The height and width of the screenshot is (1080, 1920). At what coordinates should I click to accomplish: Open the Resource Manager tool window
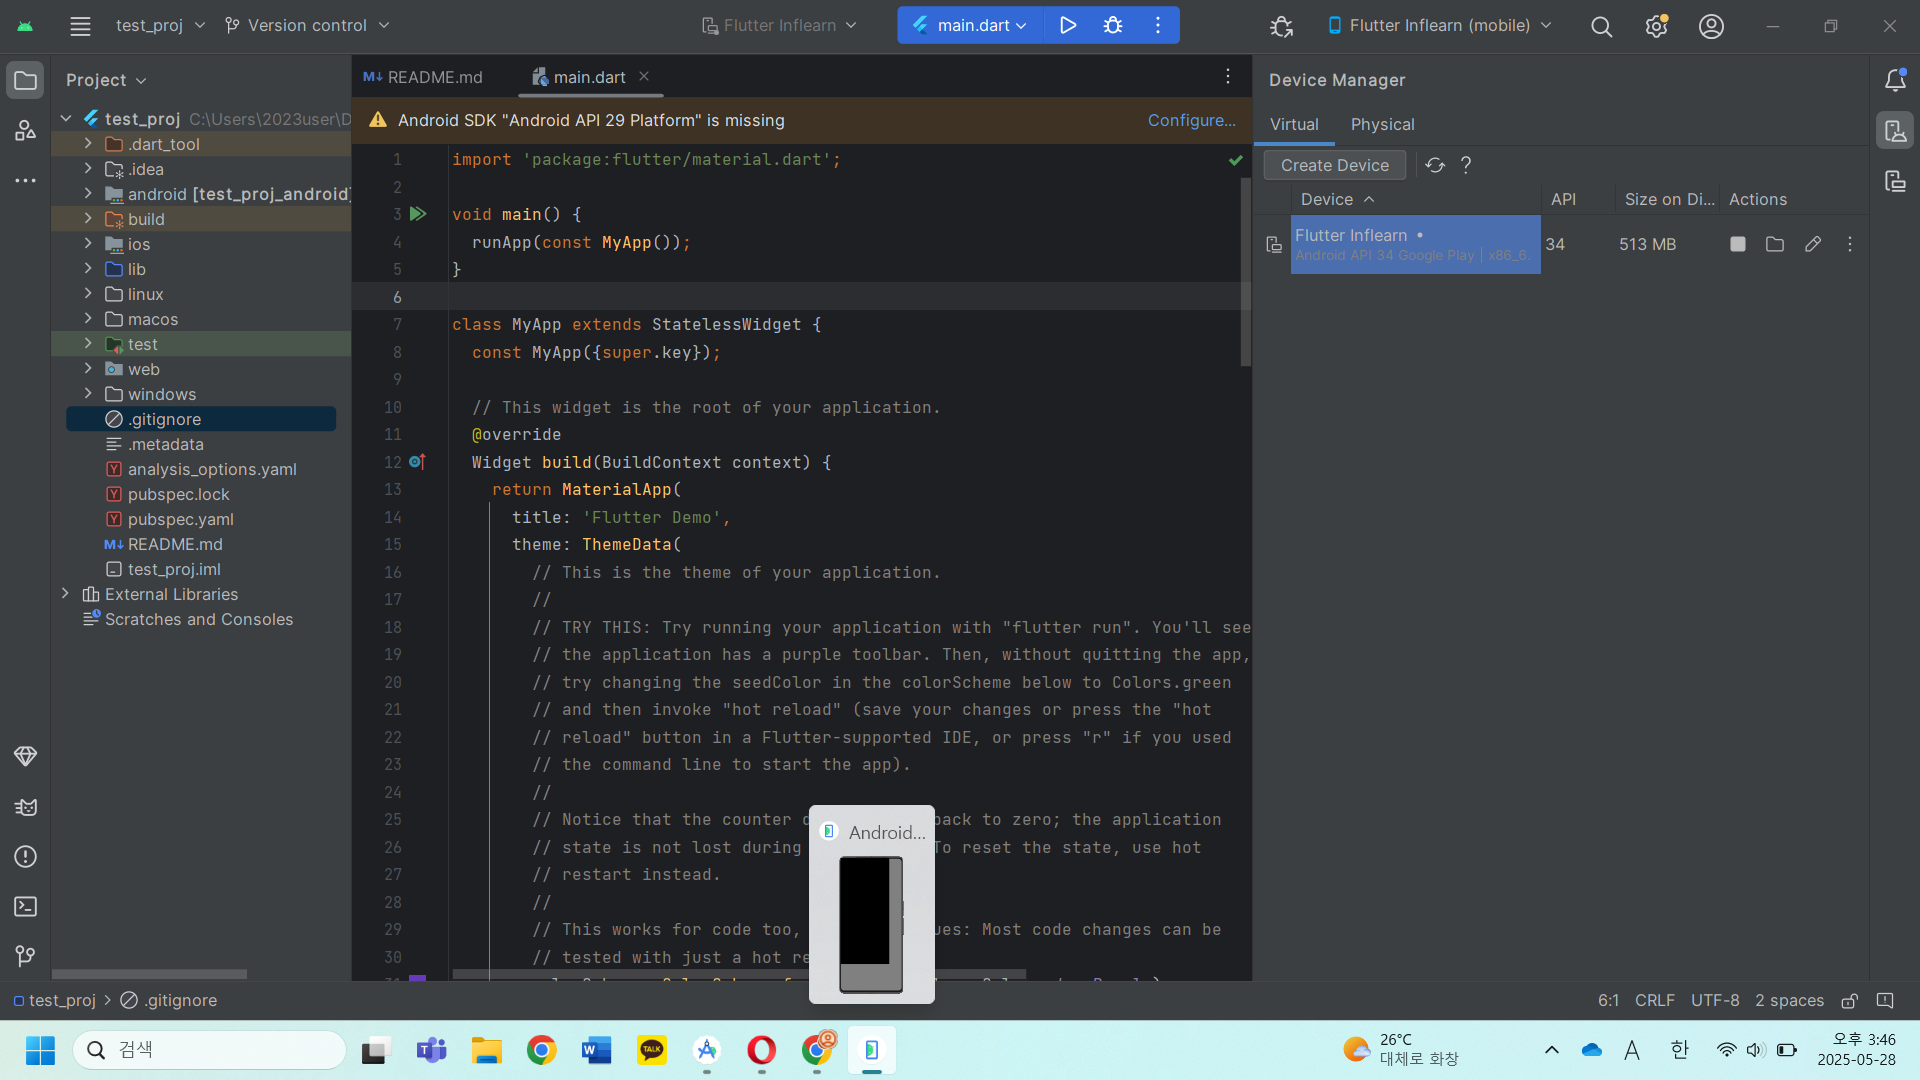pos(25,130)
